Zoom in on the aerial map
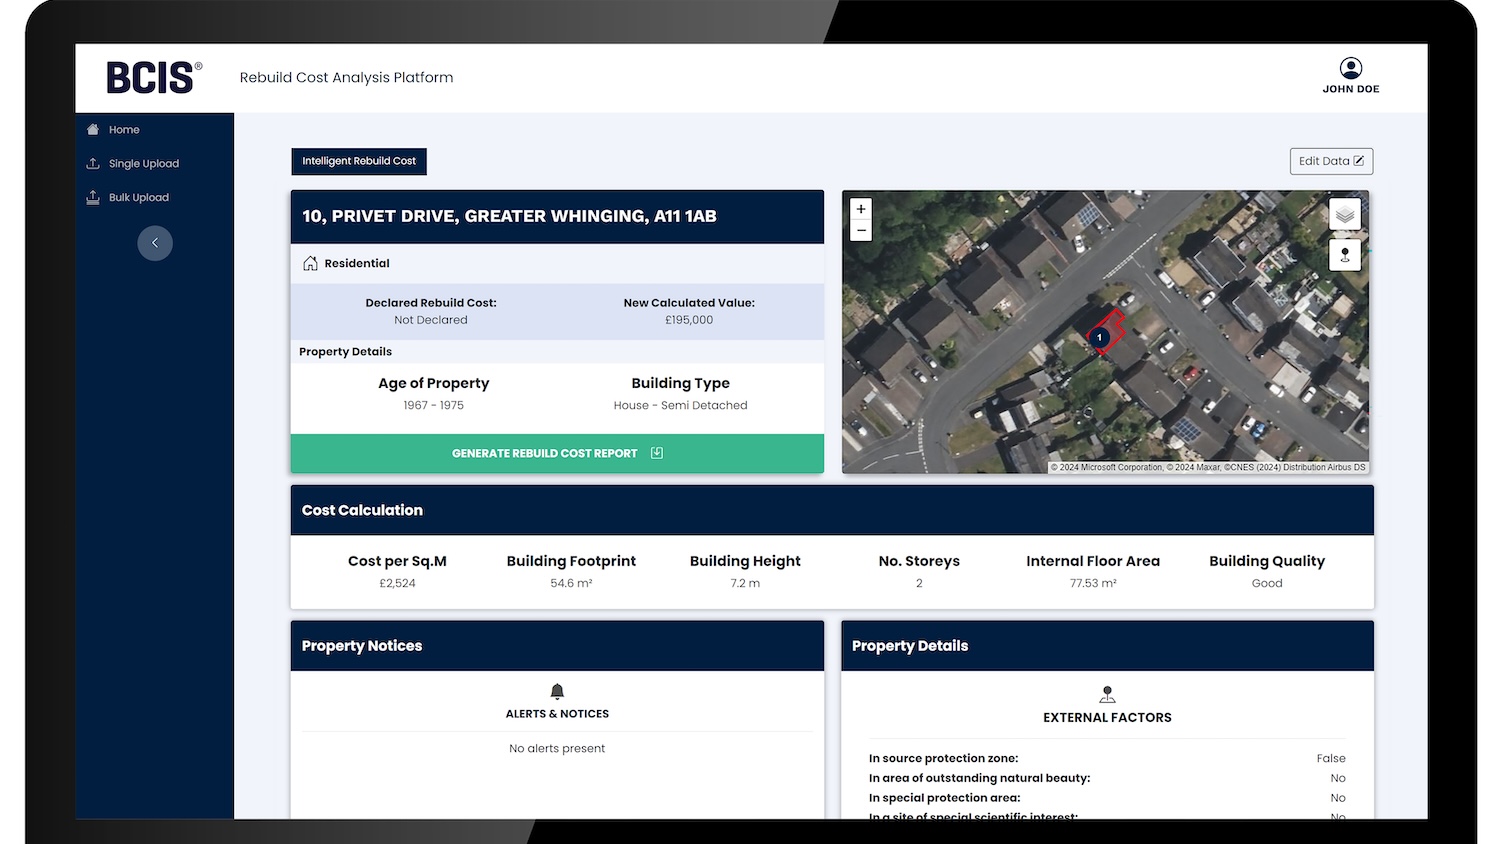Viewport: 1500px width, 844px height. coord(861,208)
